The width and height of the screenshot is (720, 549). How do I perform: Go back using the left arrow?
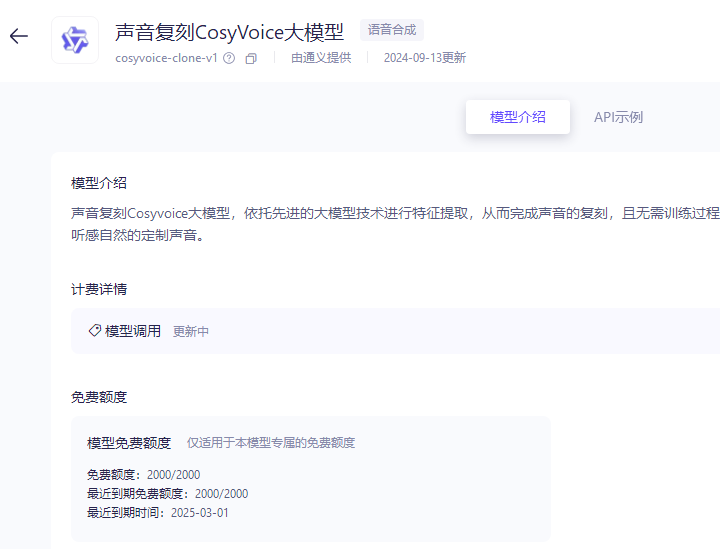coord(19,36)
